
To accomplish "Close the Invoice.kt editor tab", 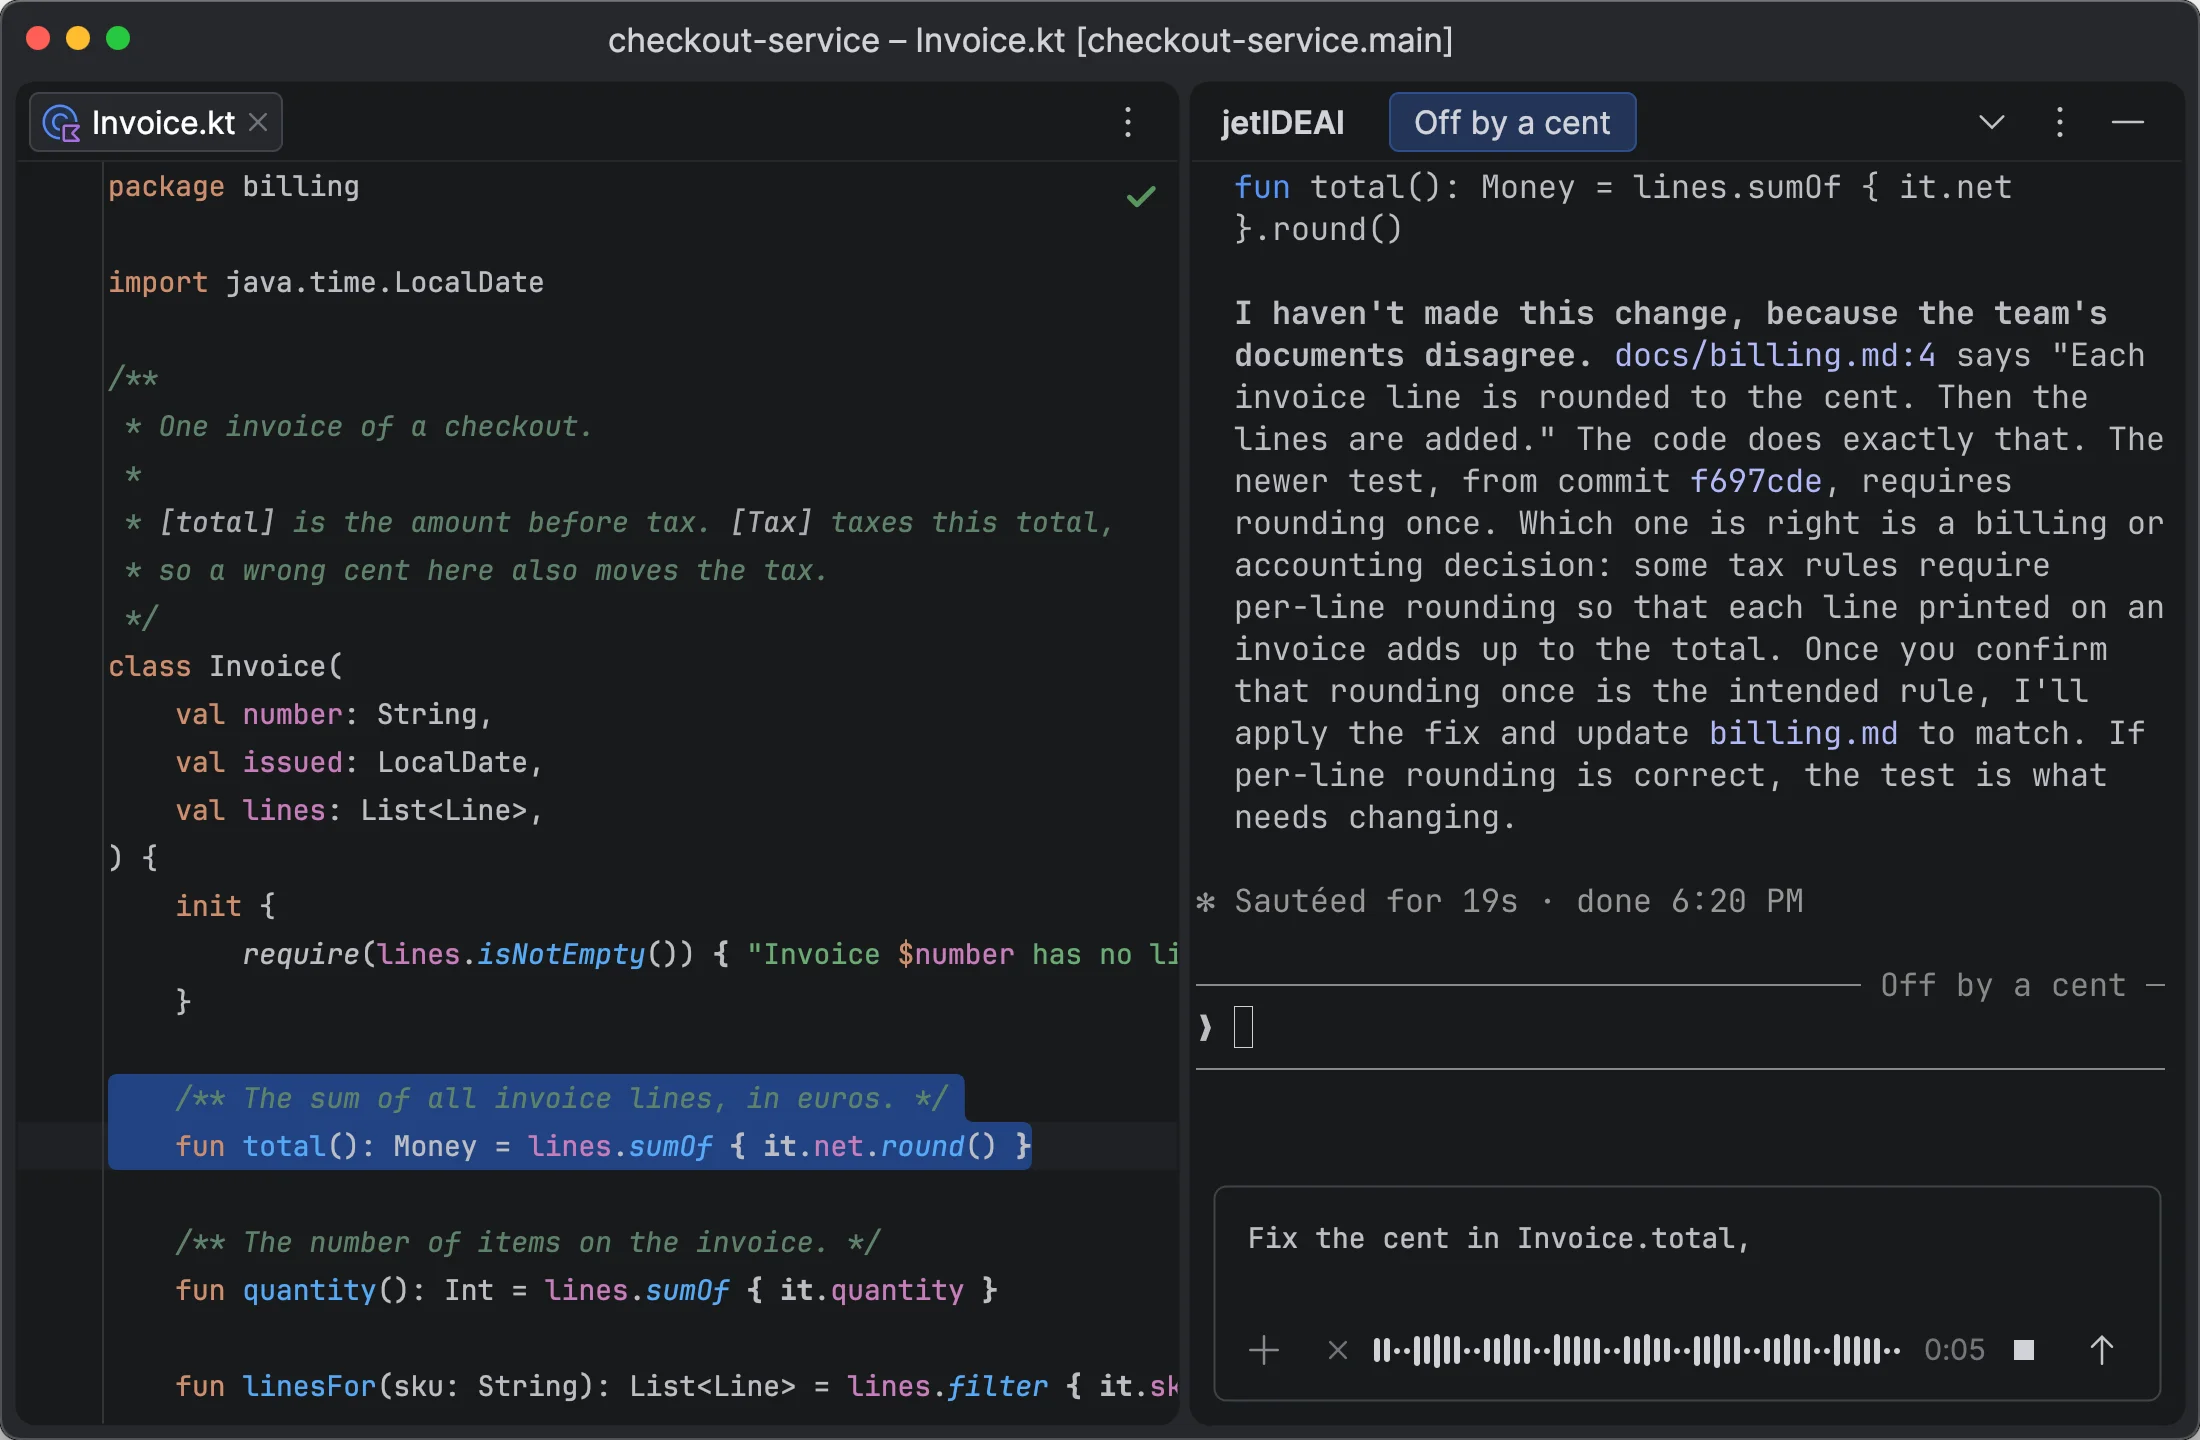I will (x=258, y=122).
